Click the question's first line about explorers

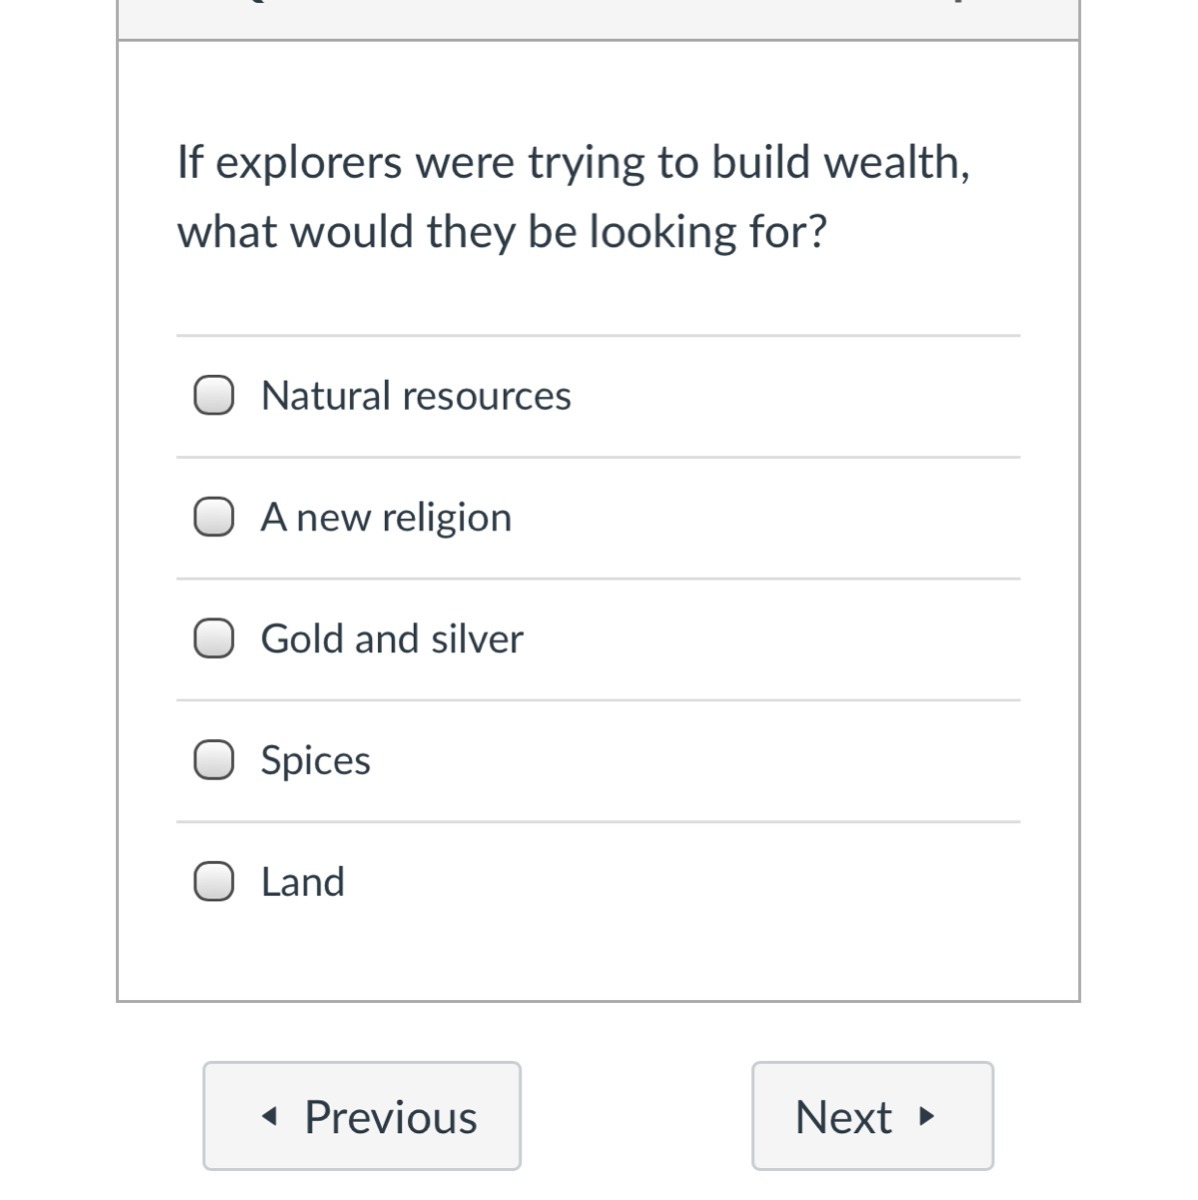click(573, 162)
